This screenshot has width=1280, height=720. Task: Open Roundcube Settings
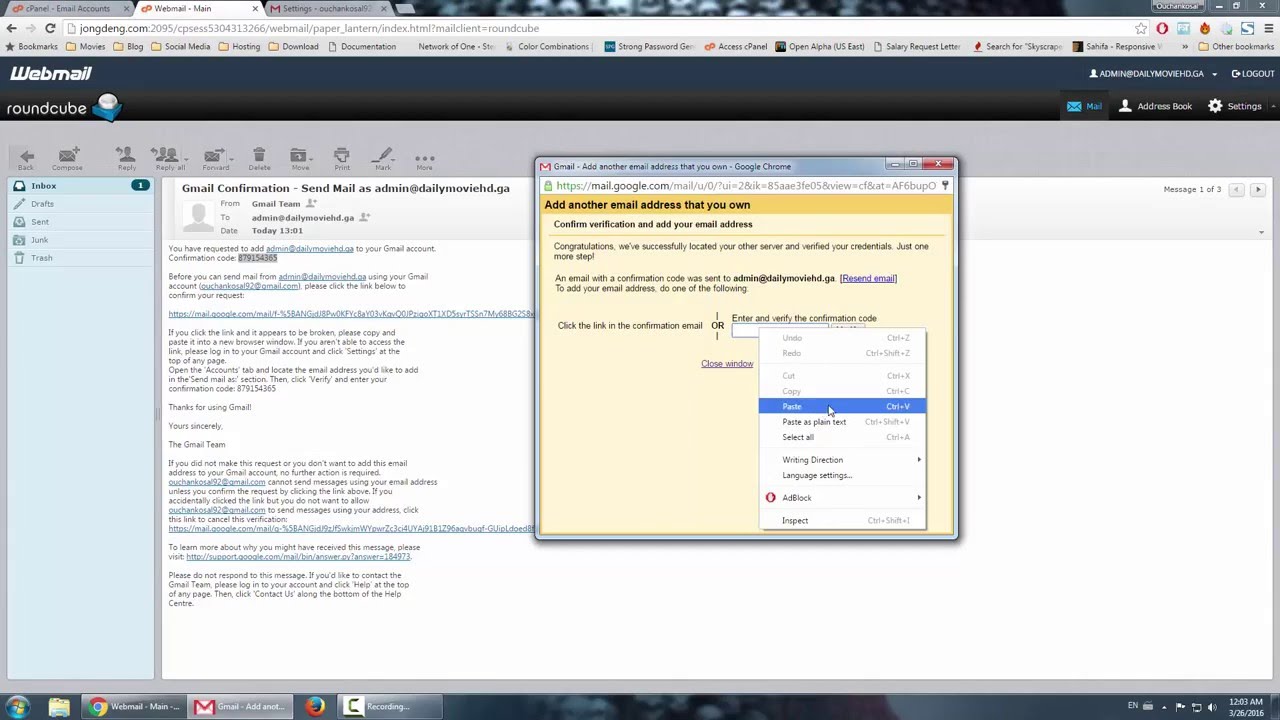[1235, 106]
